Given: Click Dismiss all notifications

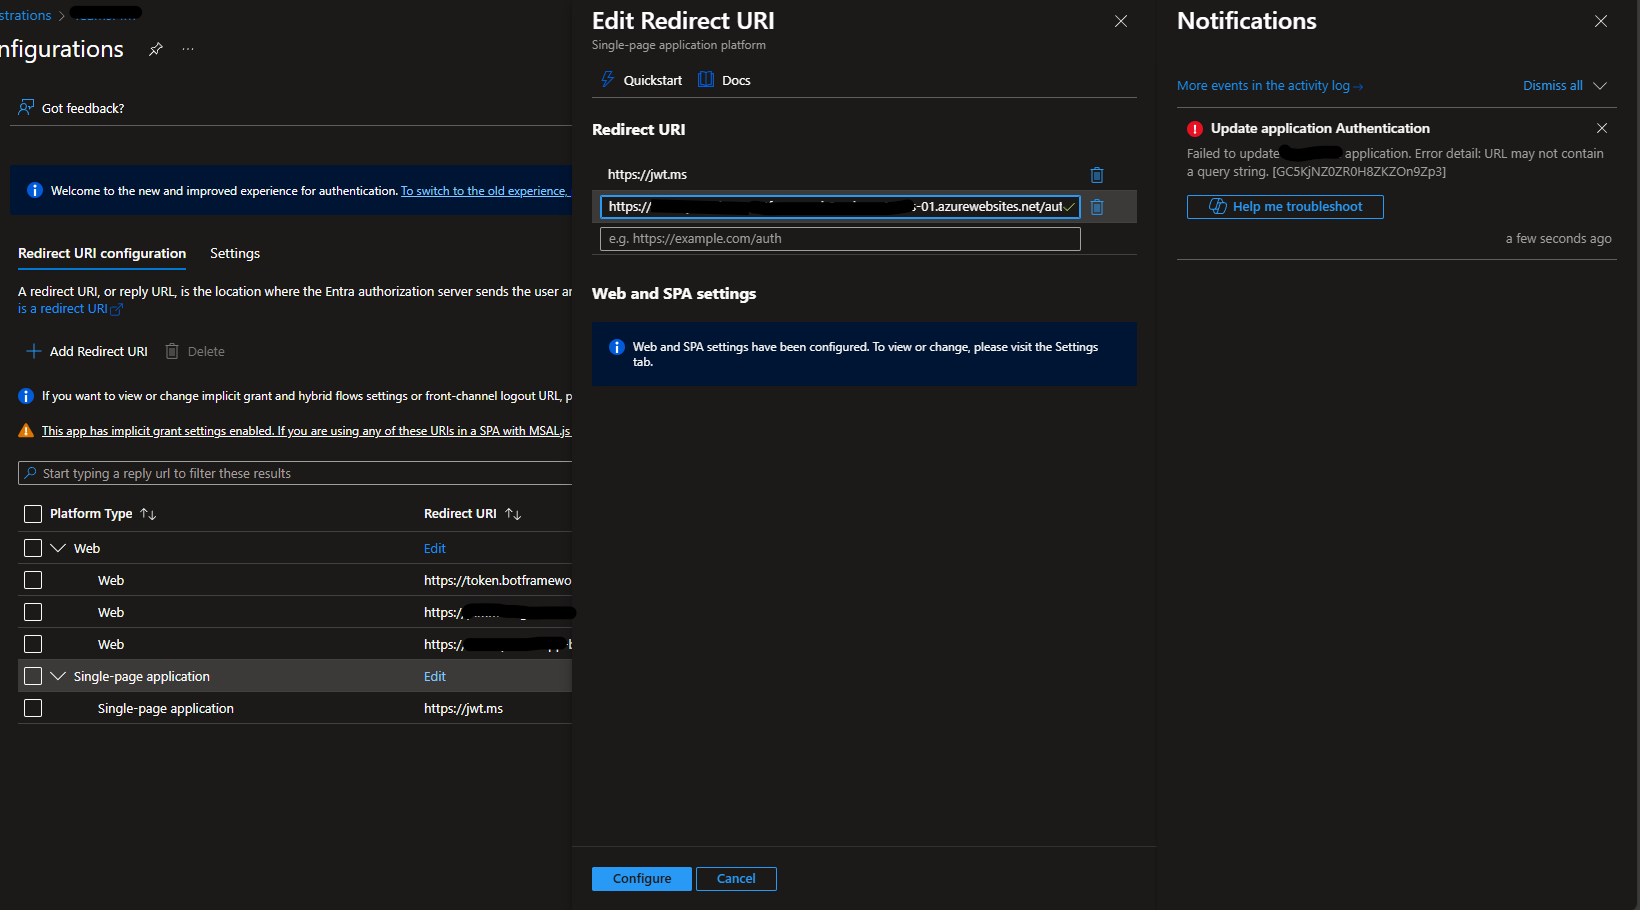Looking at the screenshot, I should coord(1553,86).
